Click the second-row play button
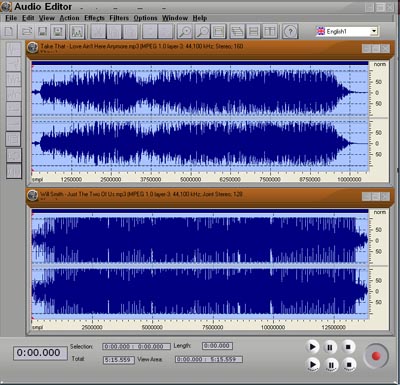This screenshot has width=400, height=385. [x=312, y=364]
